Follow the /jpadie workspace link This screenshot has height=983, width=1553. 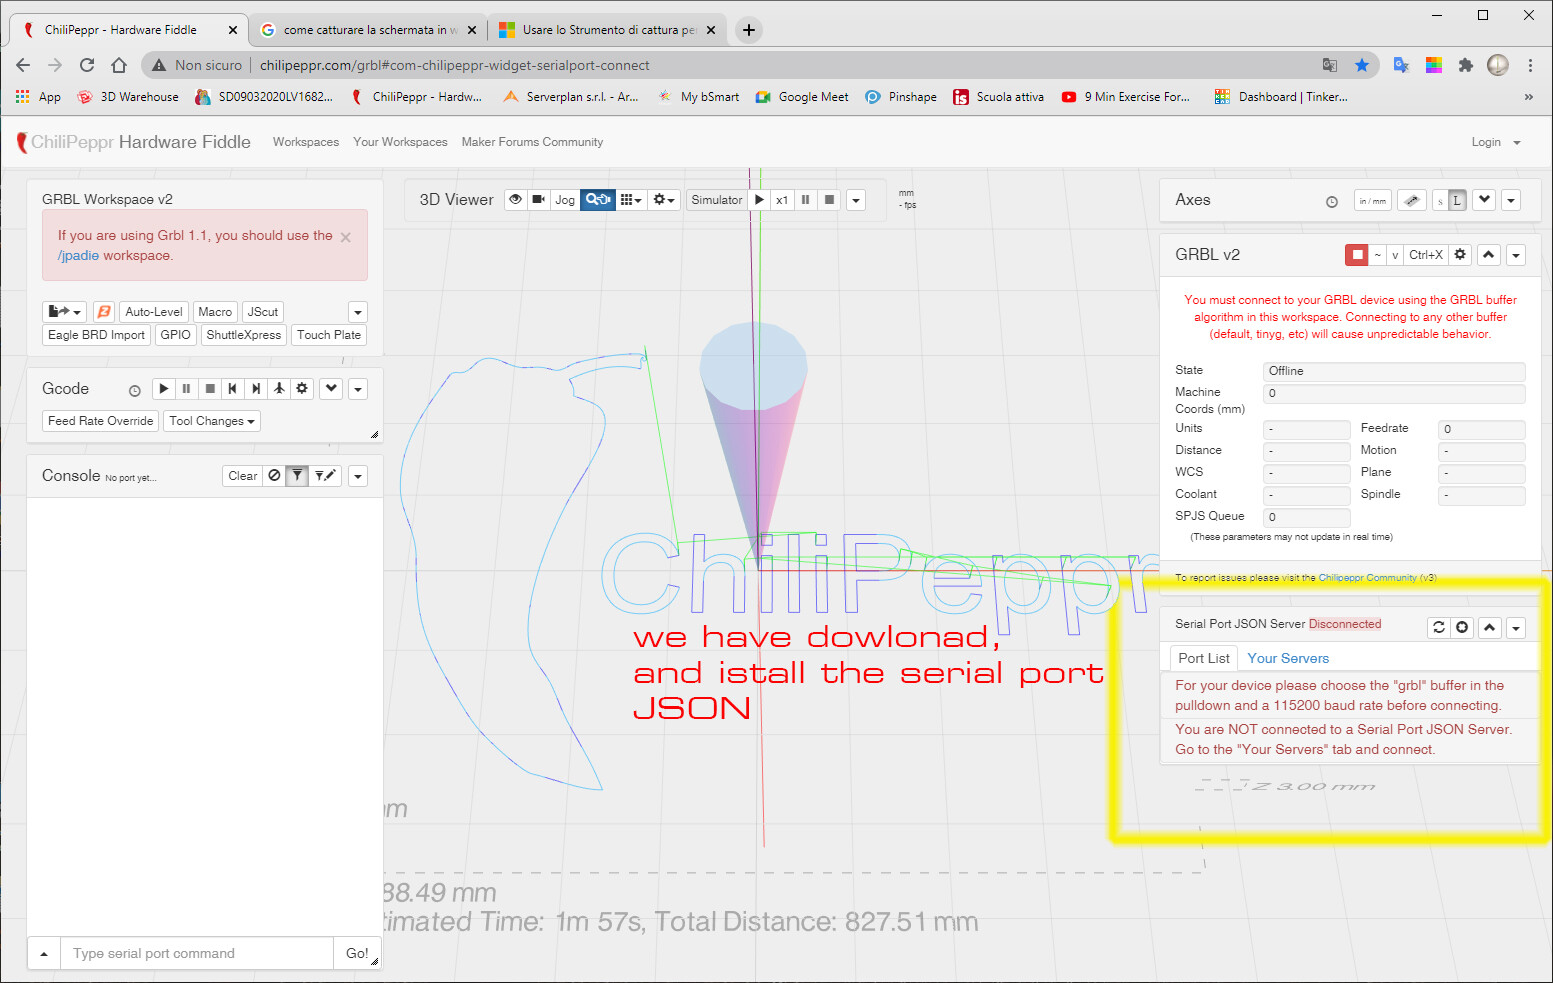point(78,255)
